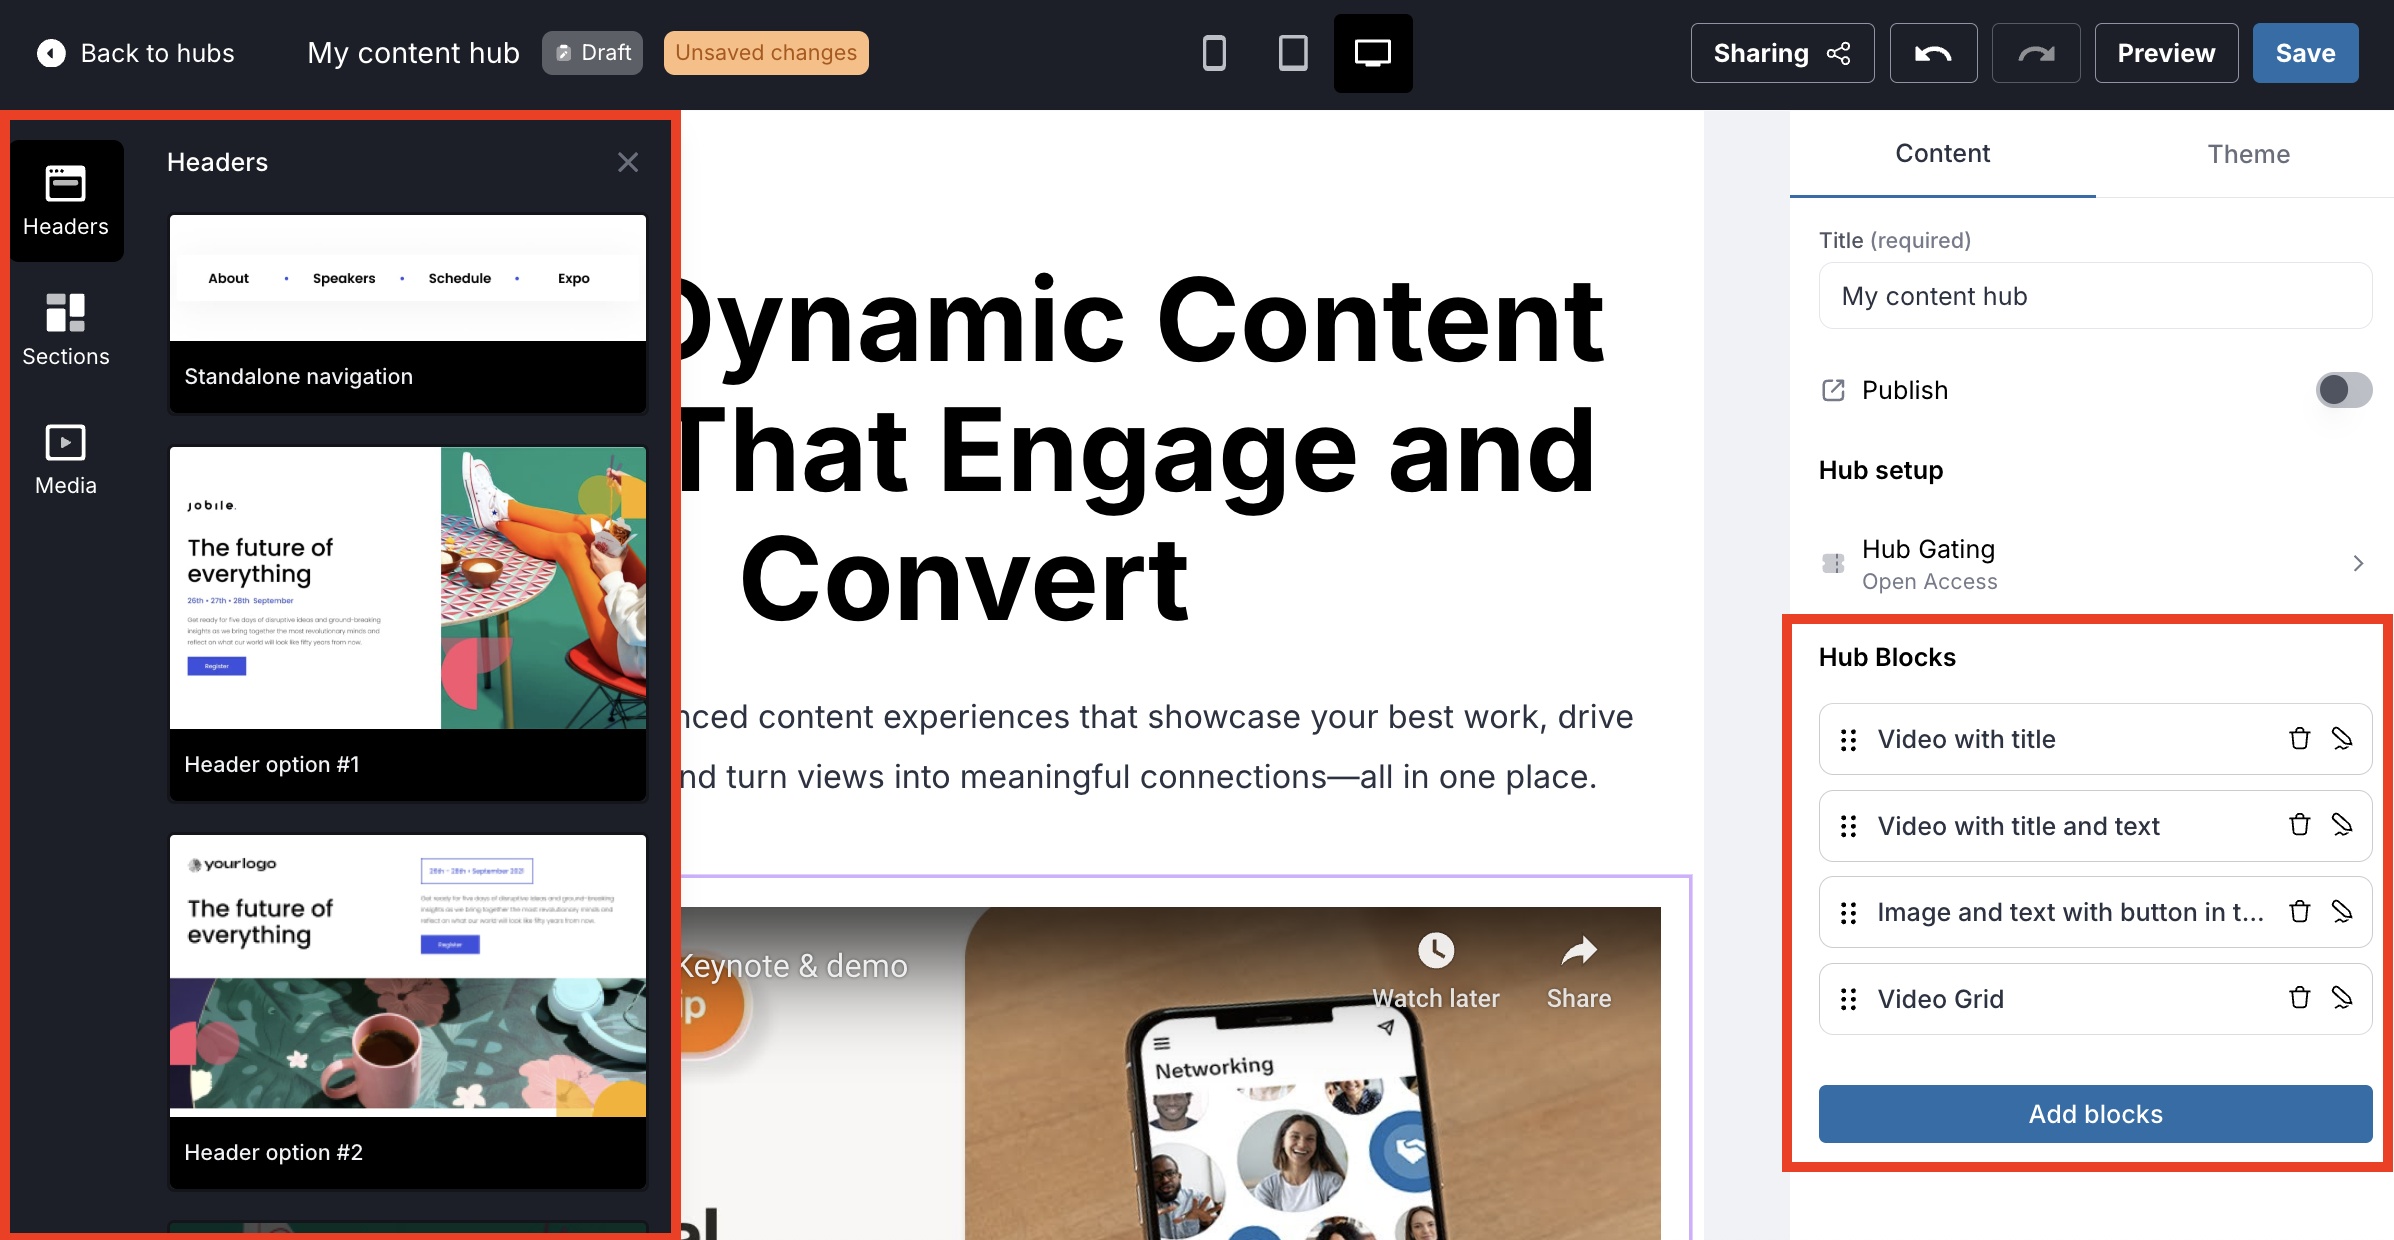Click Share arrow on video
The image size is (2394, 1240).
(1579, 951)
